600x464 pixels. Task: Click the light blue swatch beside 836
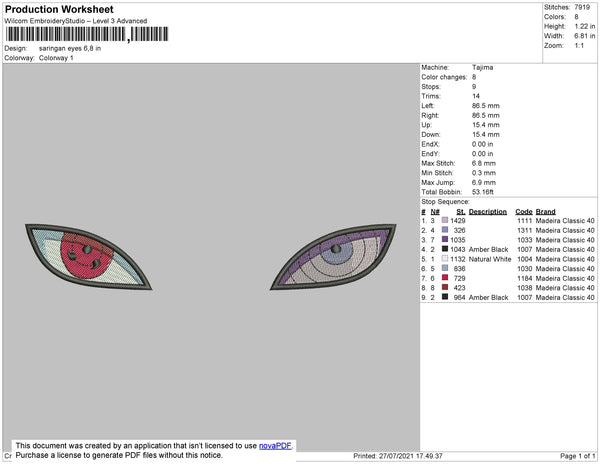point(445,268)
